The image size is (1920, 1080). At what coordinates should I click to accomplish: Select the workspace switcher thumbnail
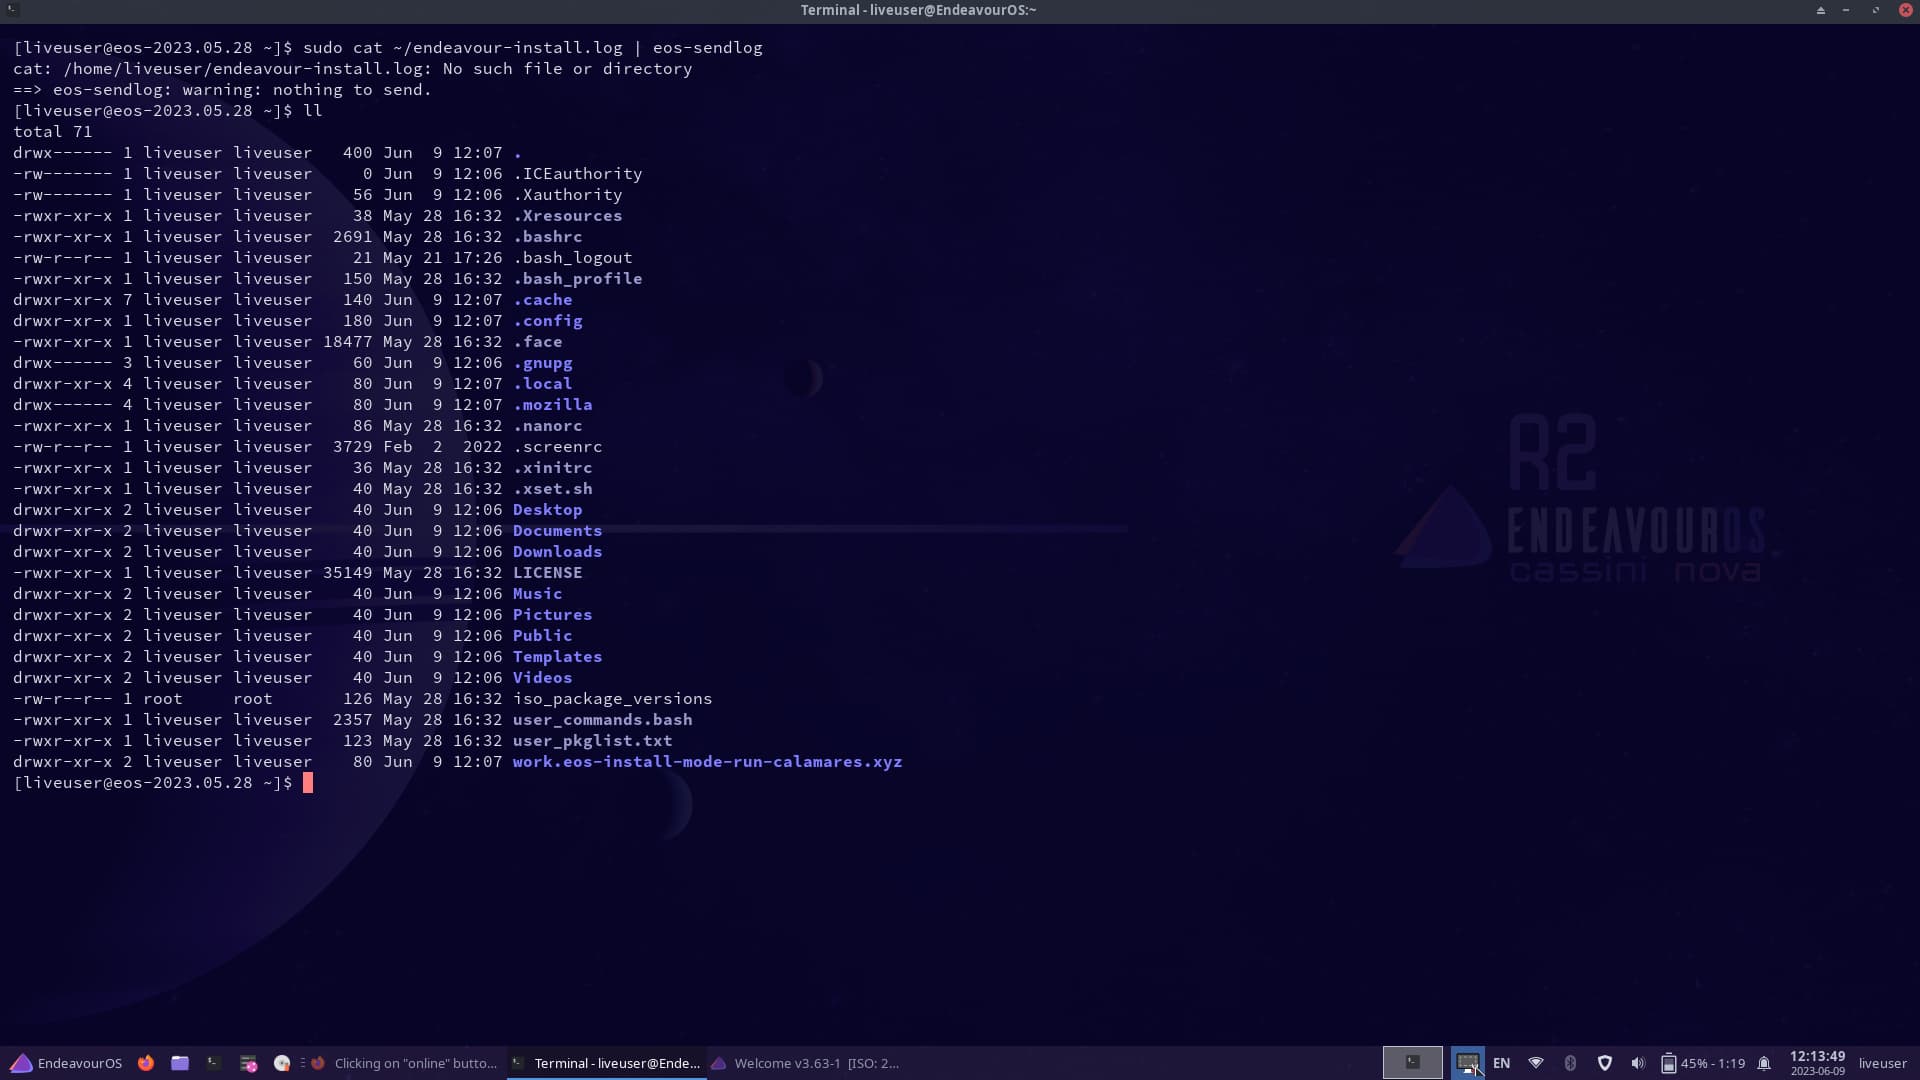(1412, 1062)
